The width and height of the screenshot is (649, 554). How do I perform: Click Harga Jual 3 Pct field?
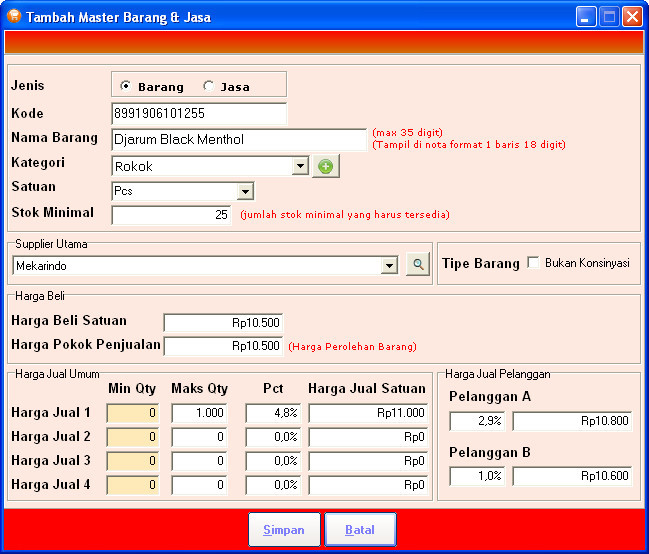click(273, 461)
